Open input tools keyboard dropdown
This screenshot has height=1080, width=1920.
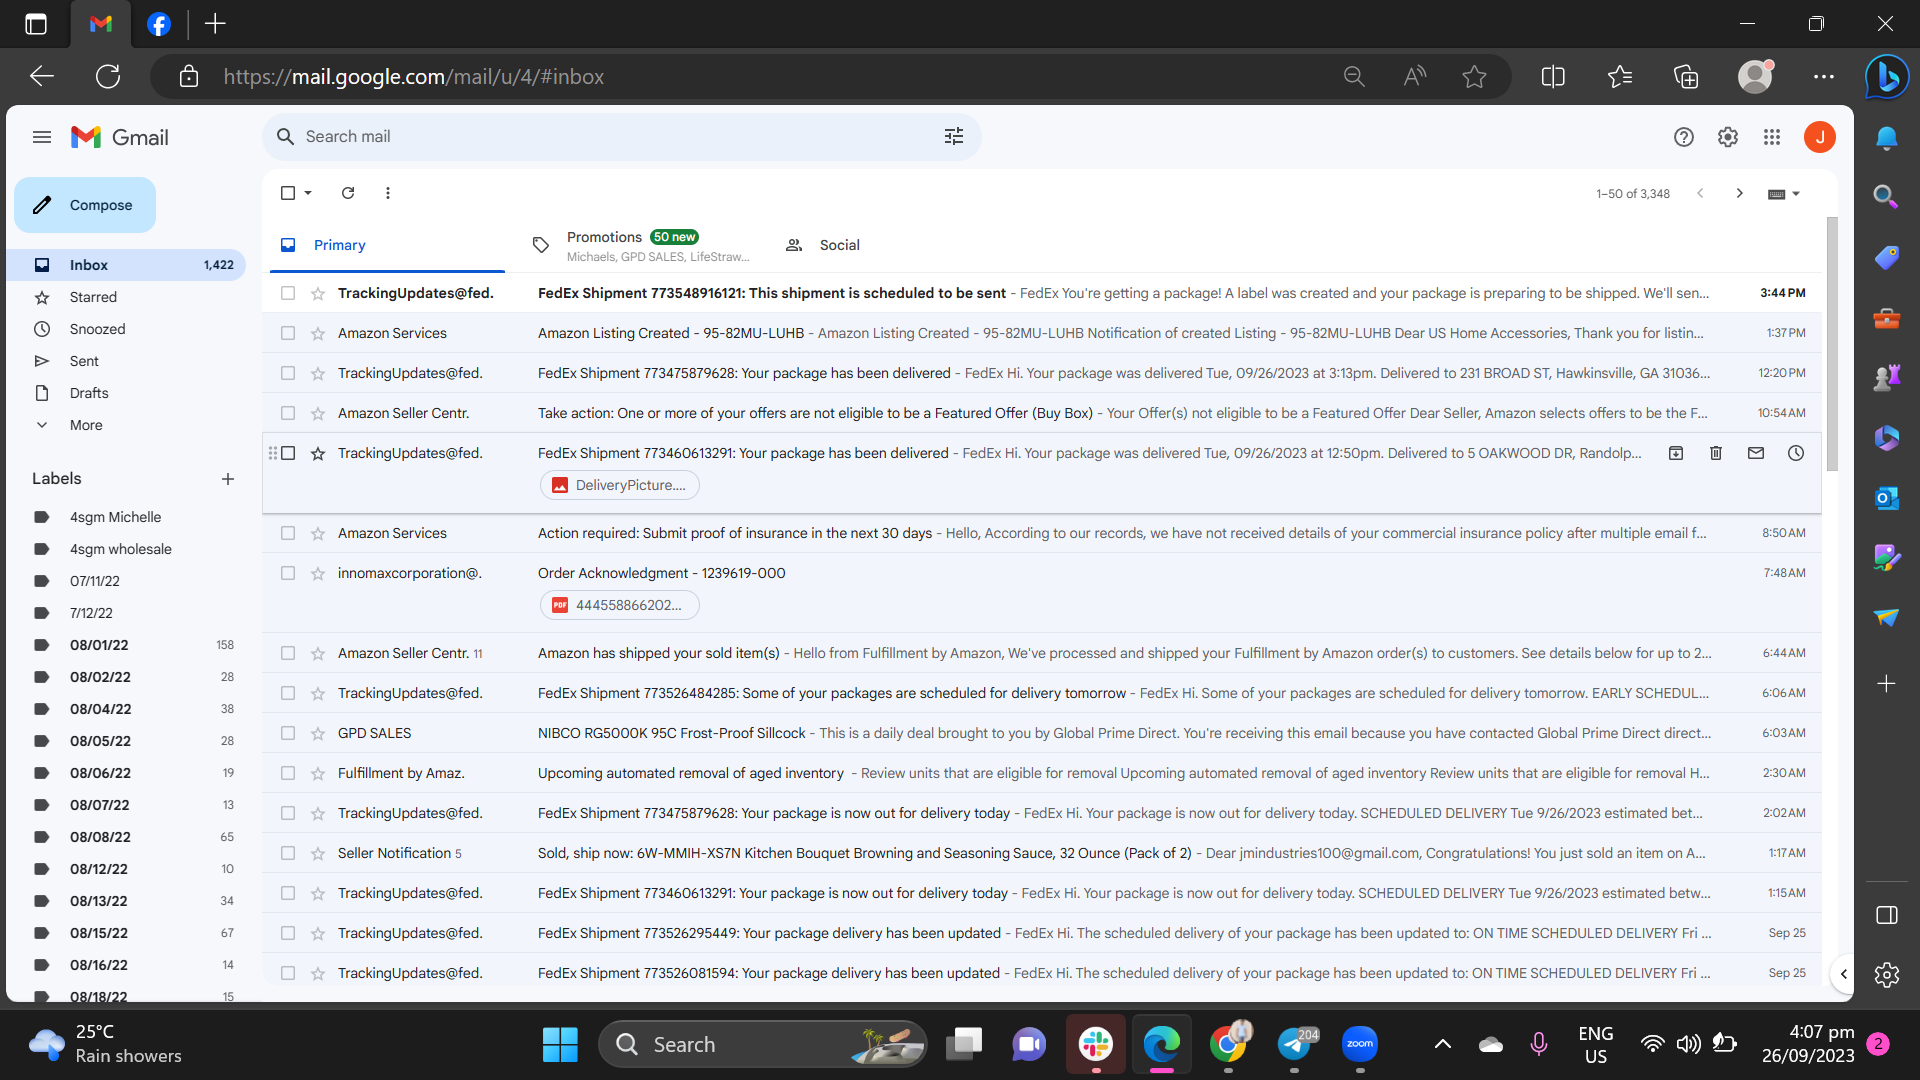click(x=1784, y=193)
